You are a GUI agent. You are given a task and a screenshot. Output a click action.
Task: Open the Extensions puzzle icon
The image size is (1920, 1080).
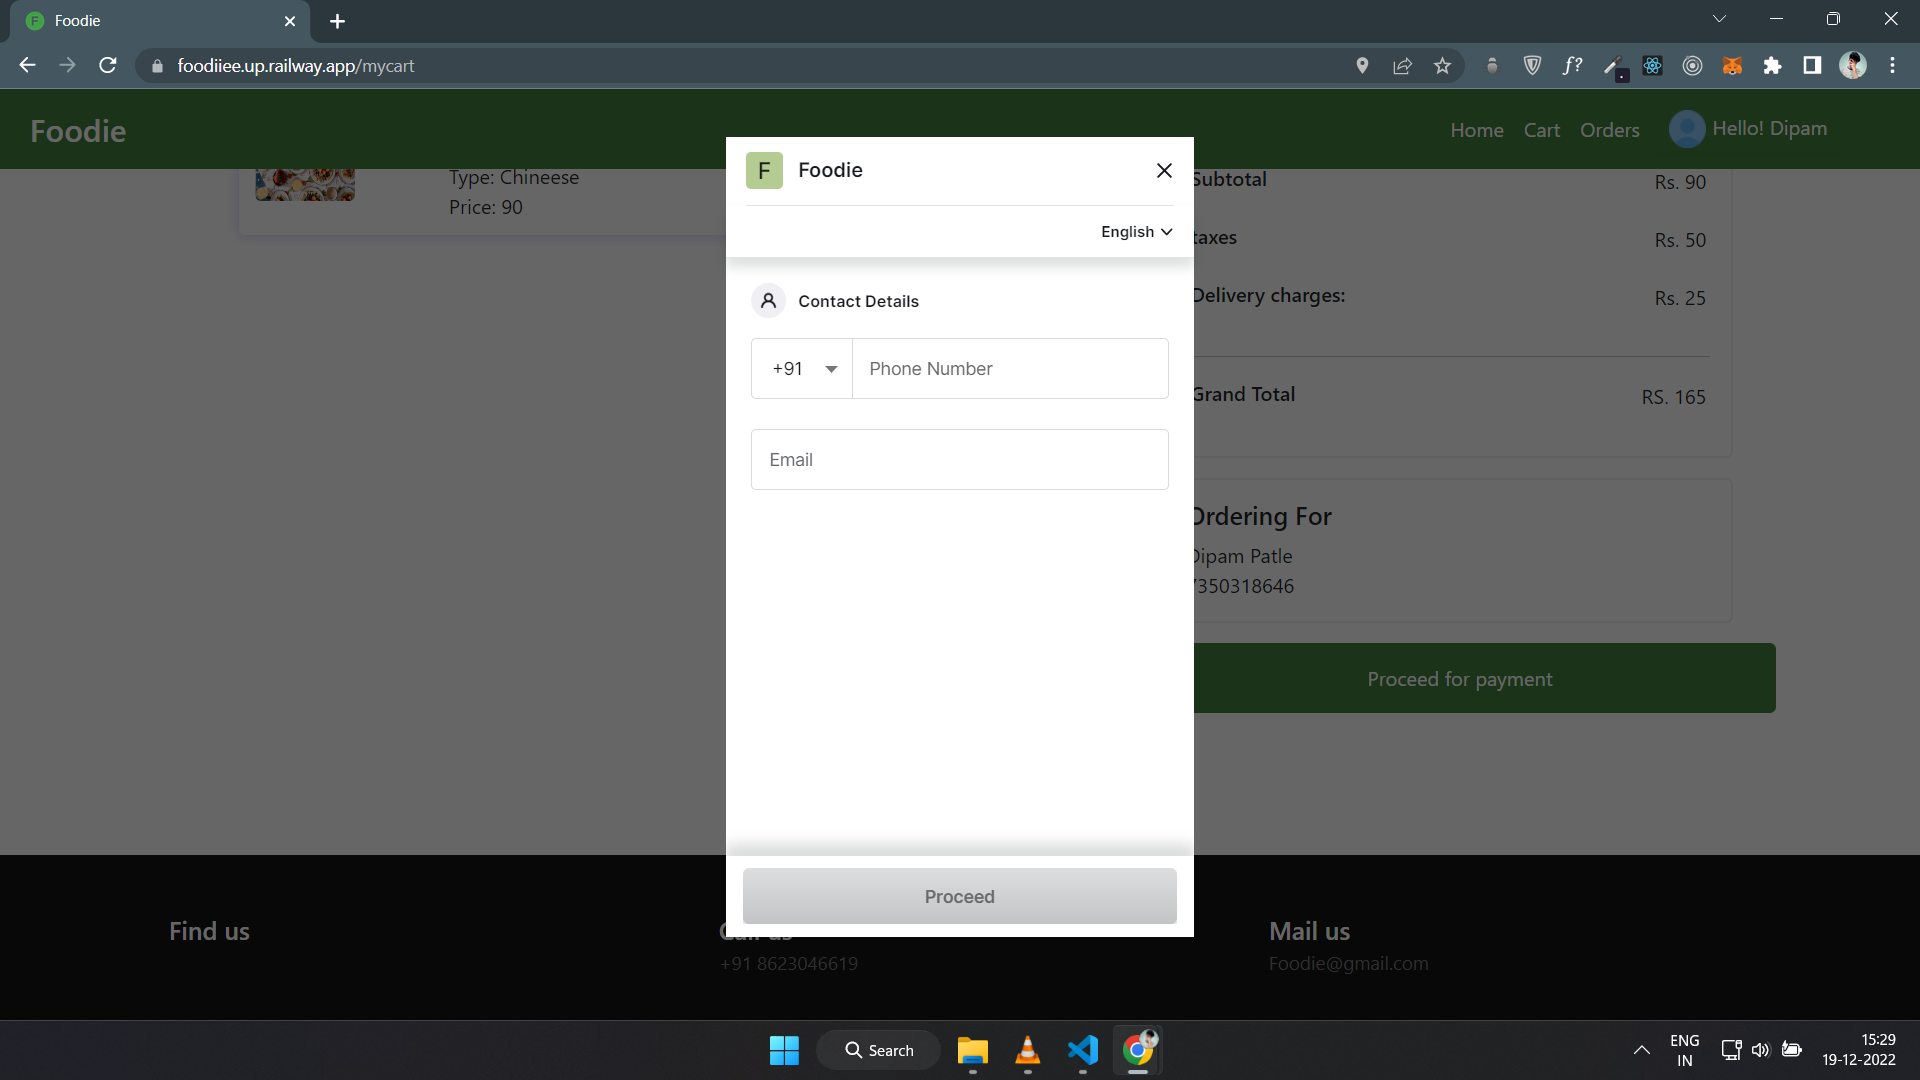pyautogui.click(x=1772, y=66)
